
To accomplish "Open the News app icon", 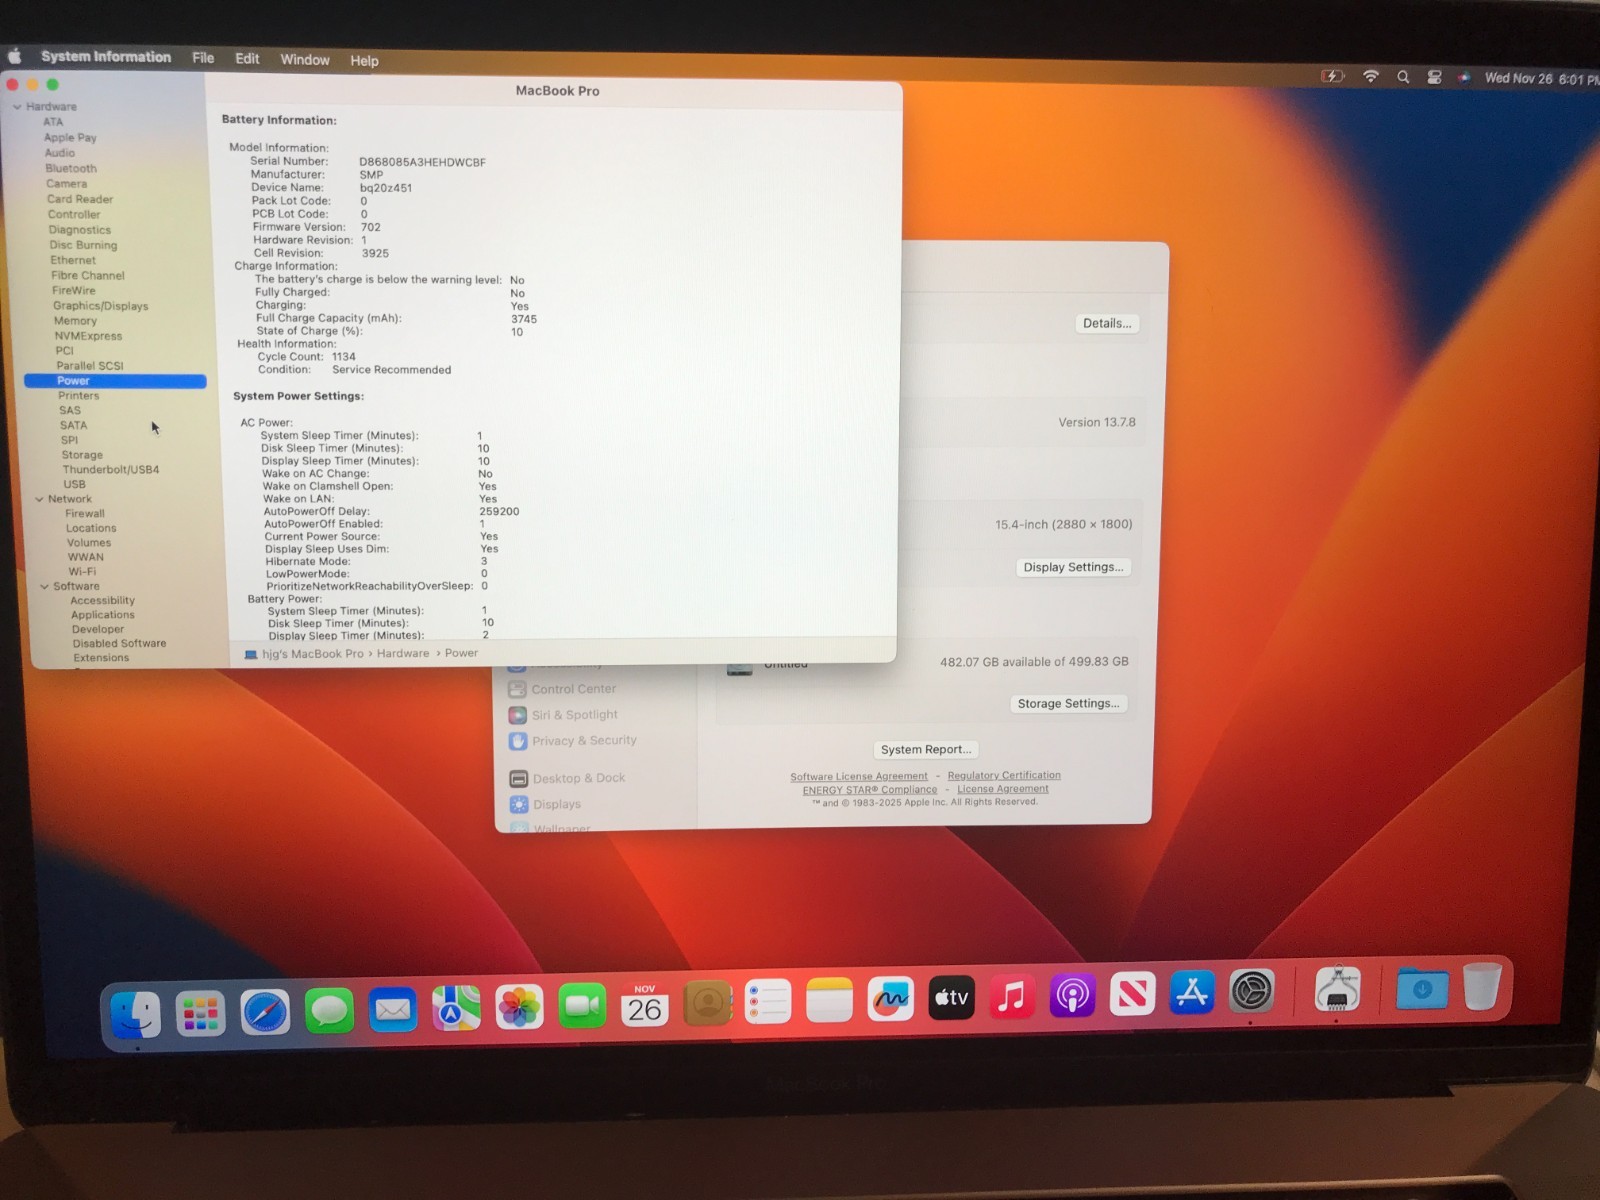I will pyautogui.click(x=1132, y=994).
